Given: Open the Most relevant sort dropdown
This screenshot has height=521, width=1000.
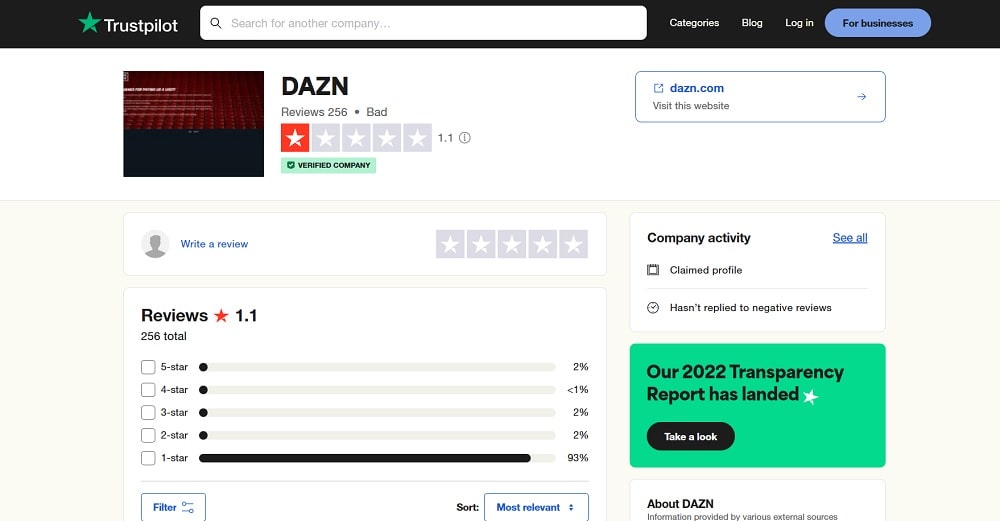Looking at the screenshot, I should pyautogui.click(x=536, y=508).
